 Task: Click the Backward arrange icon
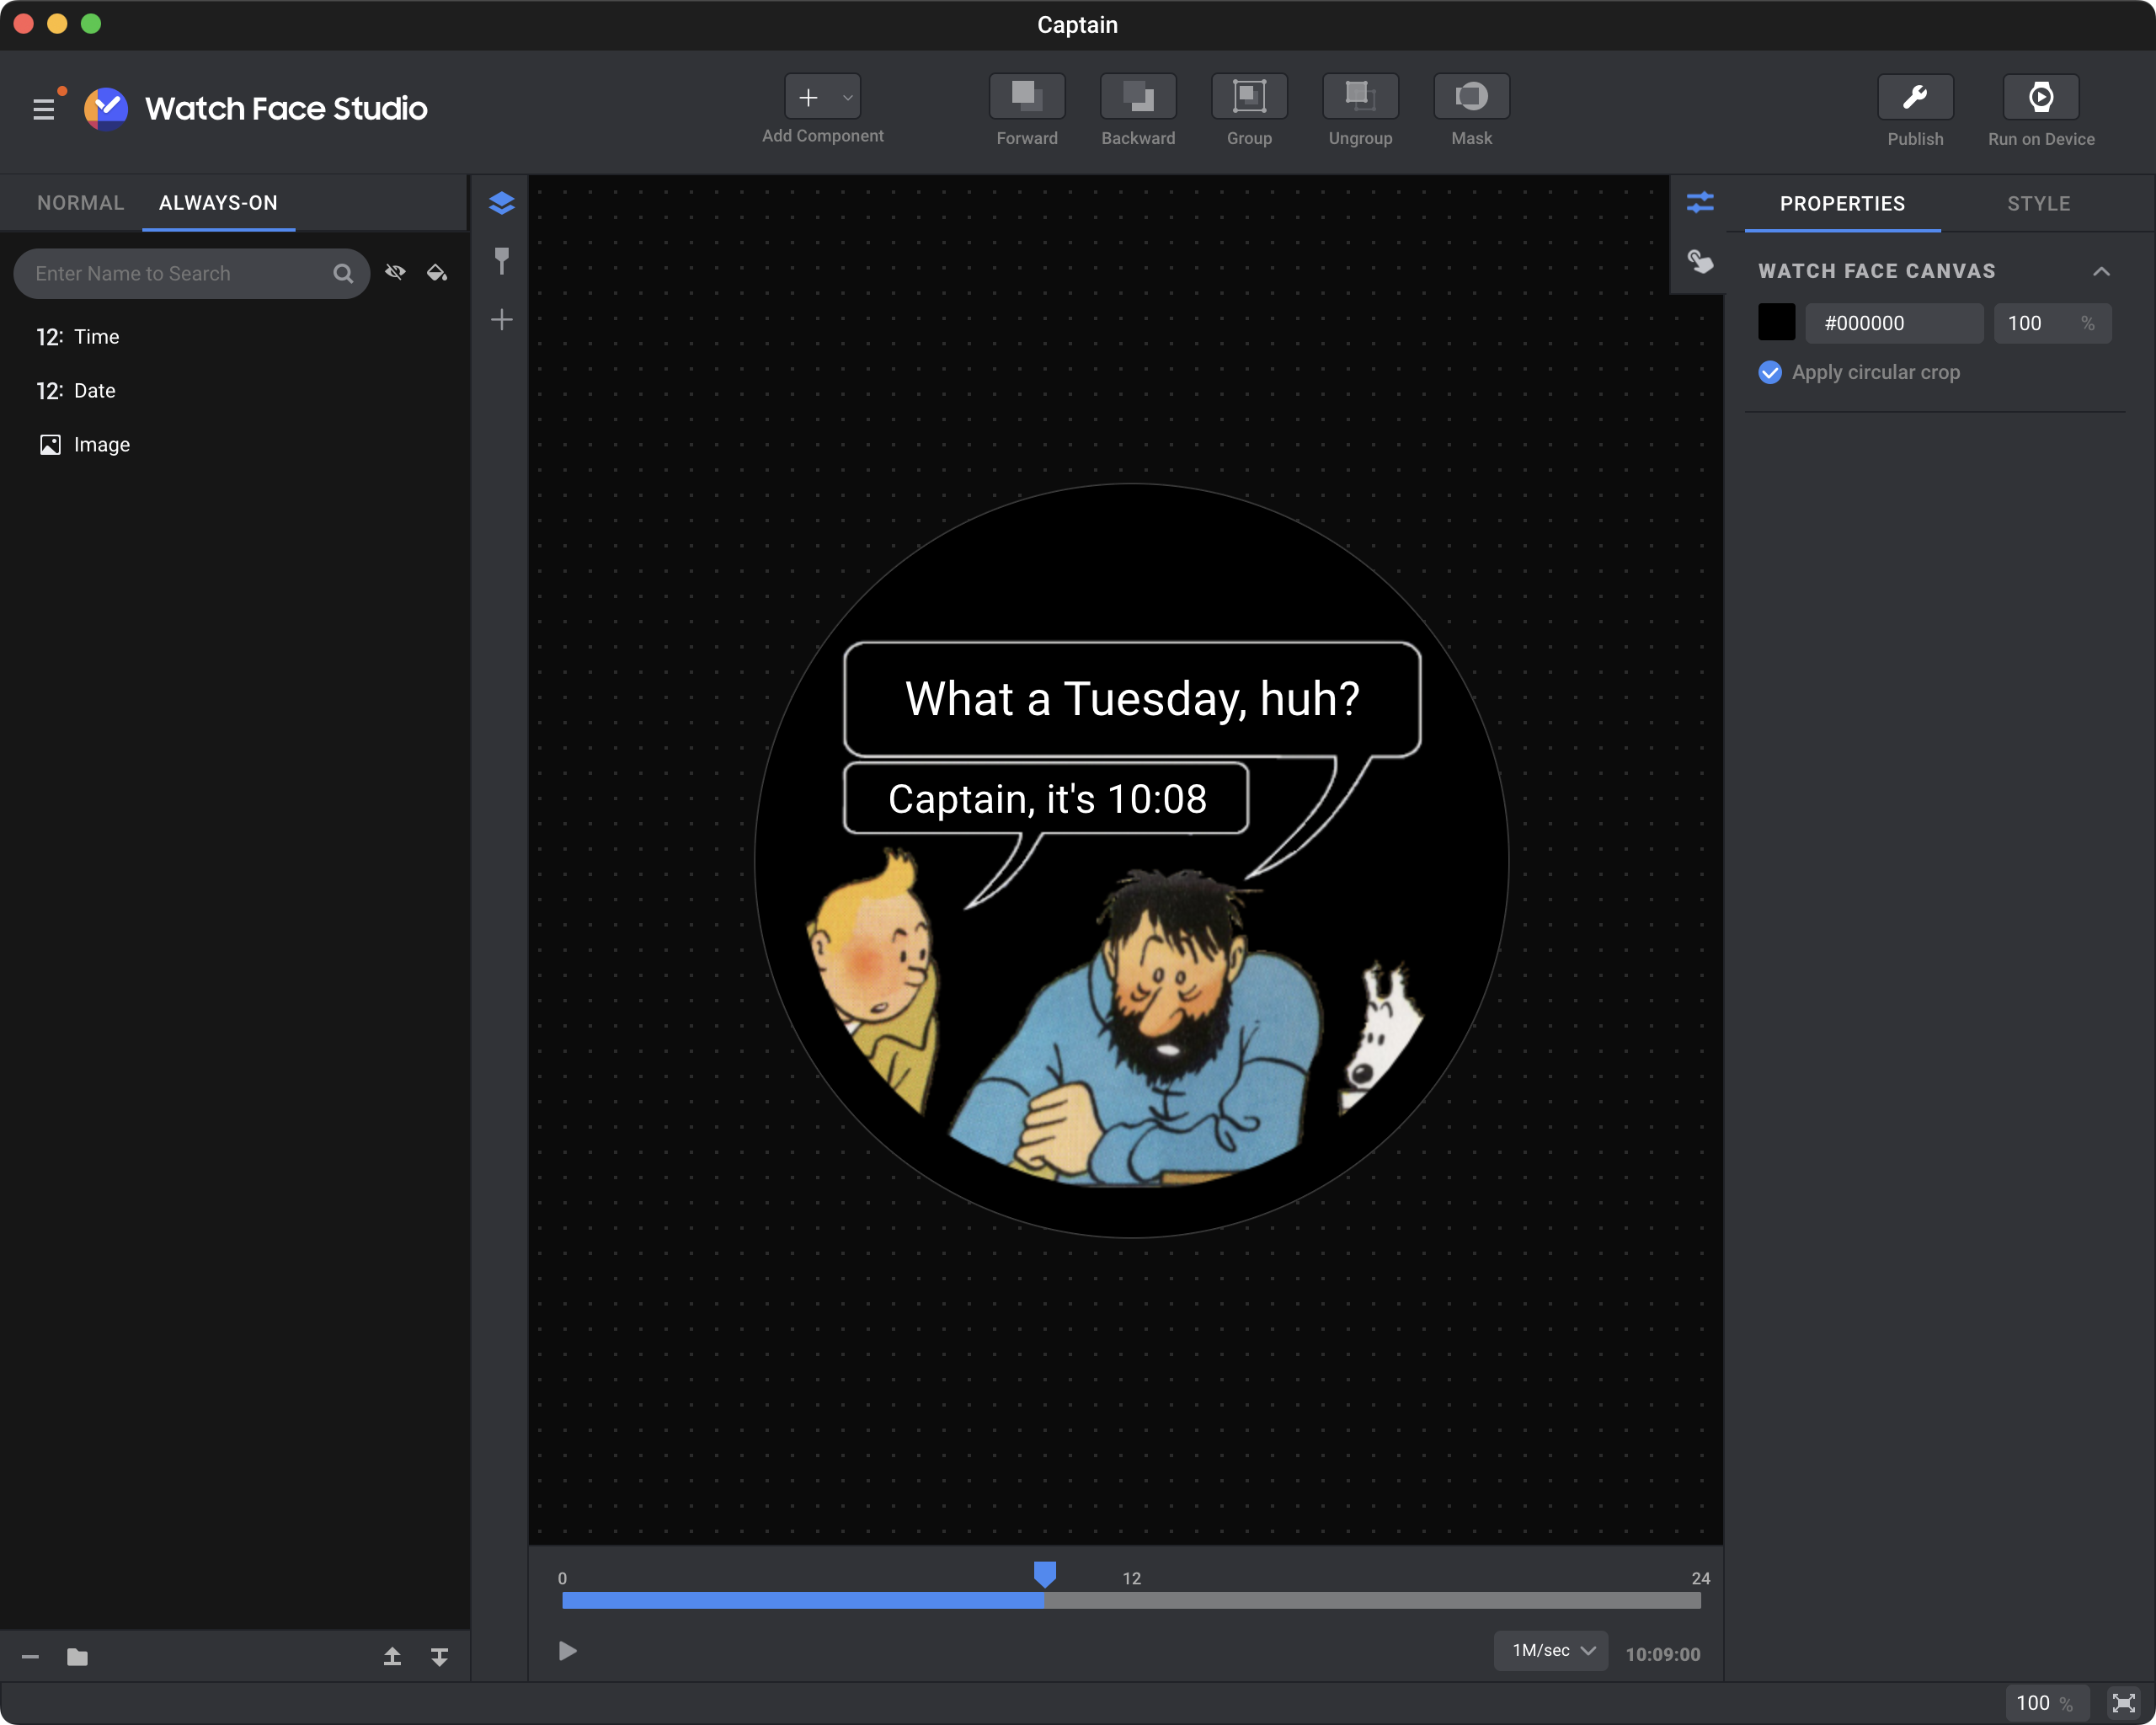point(1137,97)
